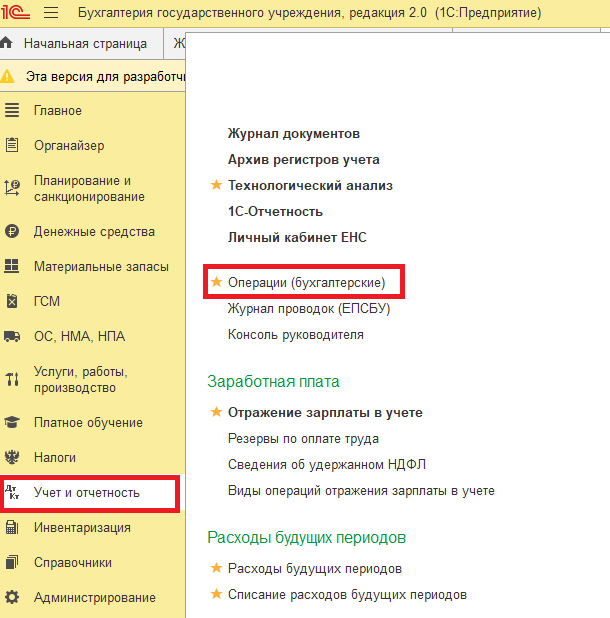
Task: Open the Главное section
Action: (58, 111)
